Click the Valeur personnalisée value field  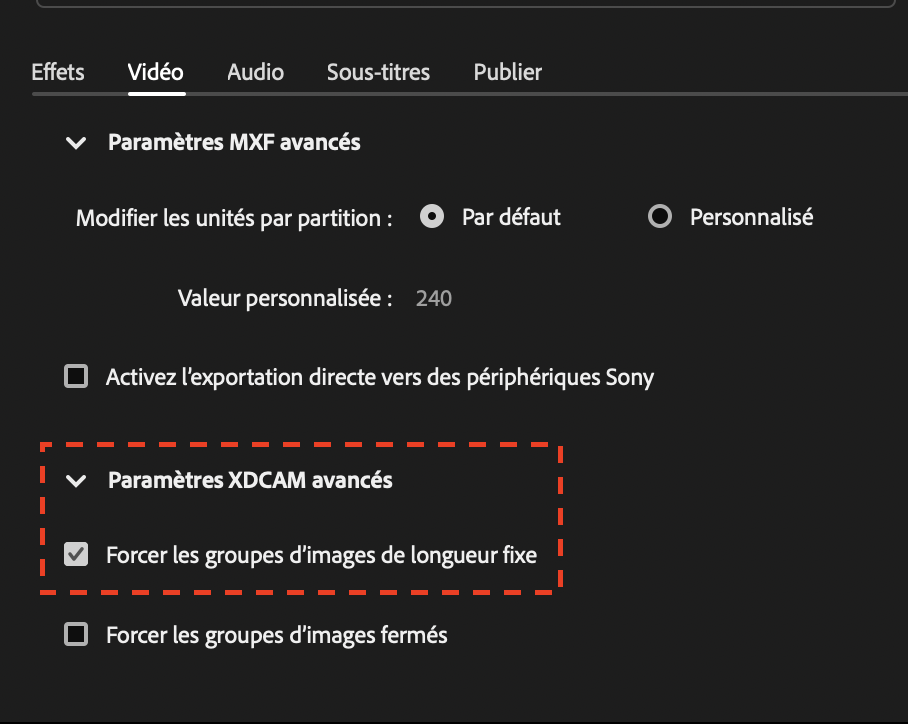433,297
